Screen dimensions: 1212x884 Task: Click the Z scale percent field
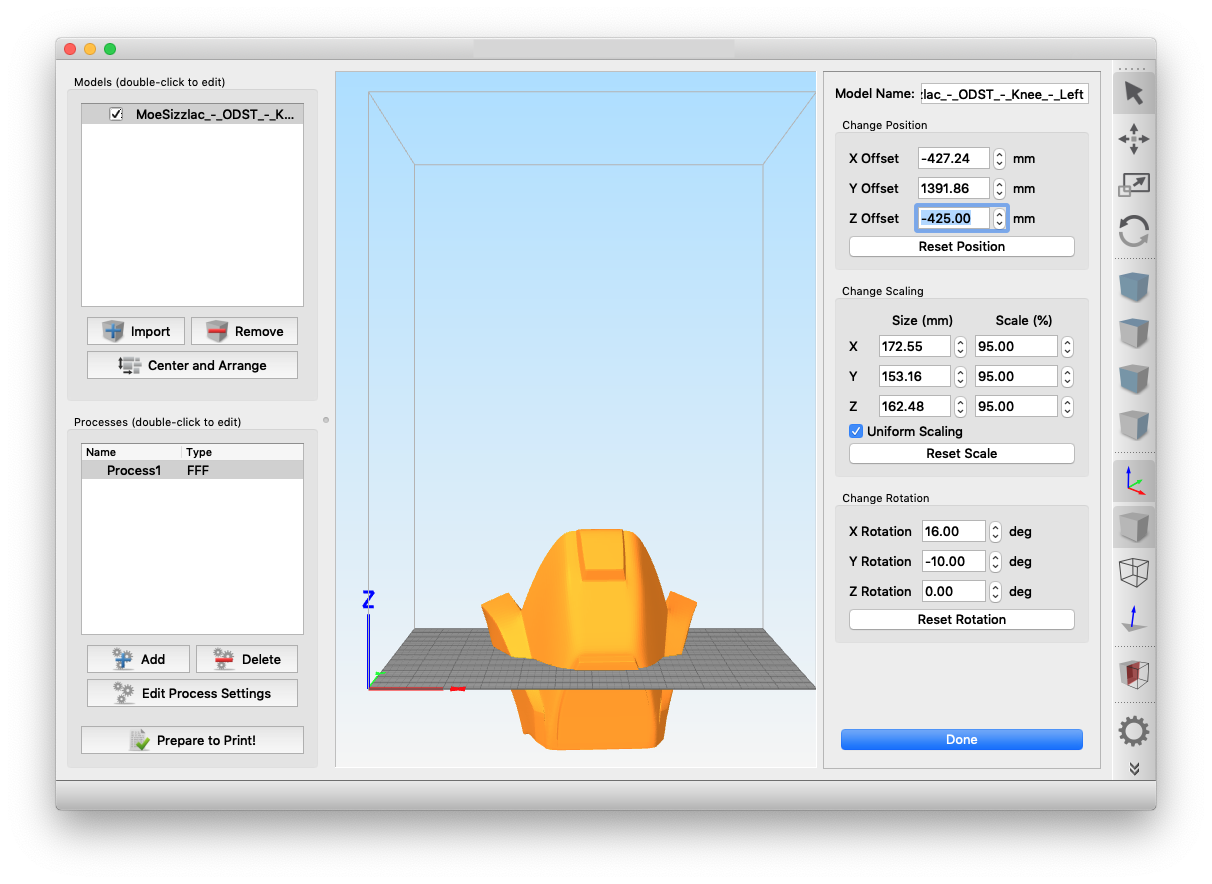(x=1017, y=406)
